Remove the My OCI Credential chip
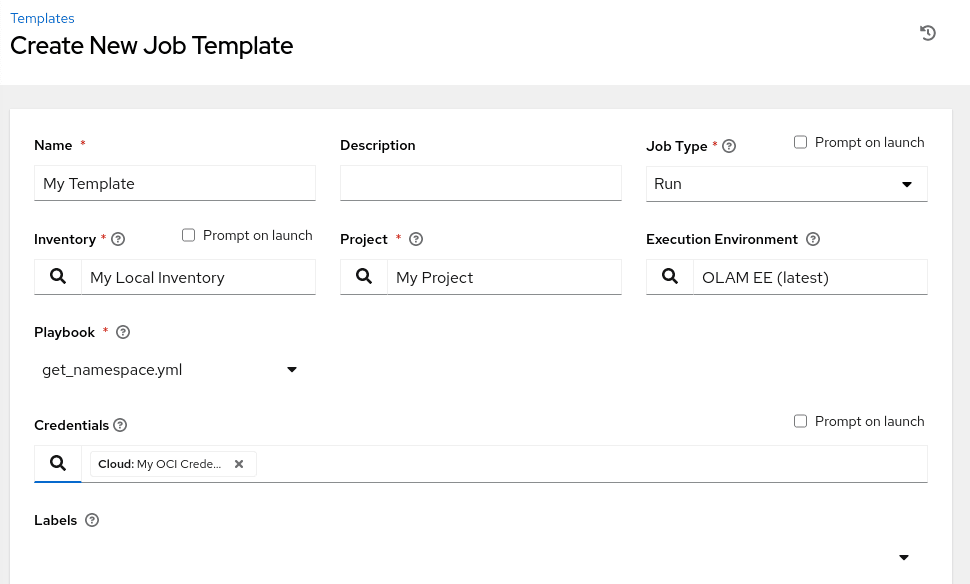Image resolution: width=970 pixels, height=584 pixels. [239, 464]
